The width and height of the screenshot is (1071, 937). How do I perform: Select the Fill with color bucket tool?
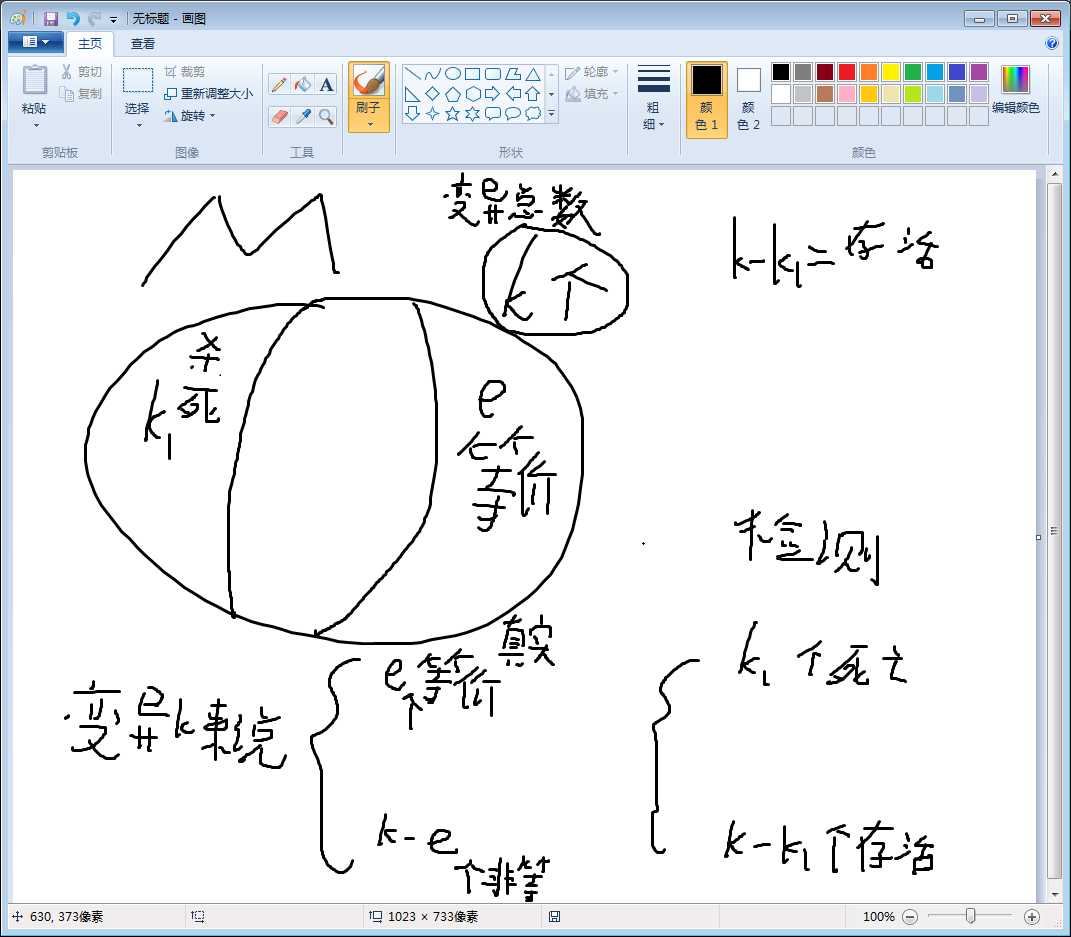point(303,85)
